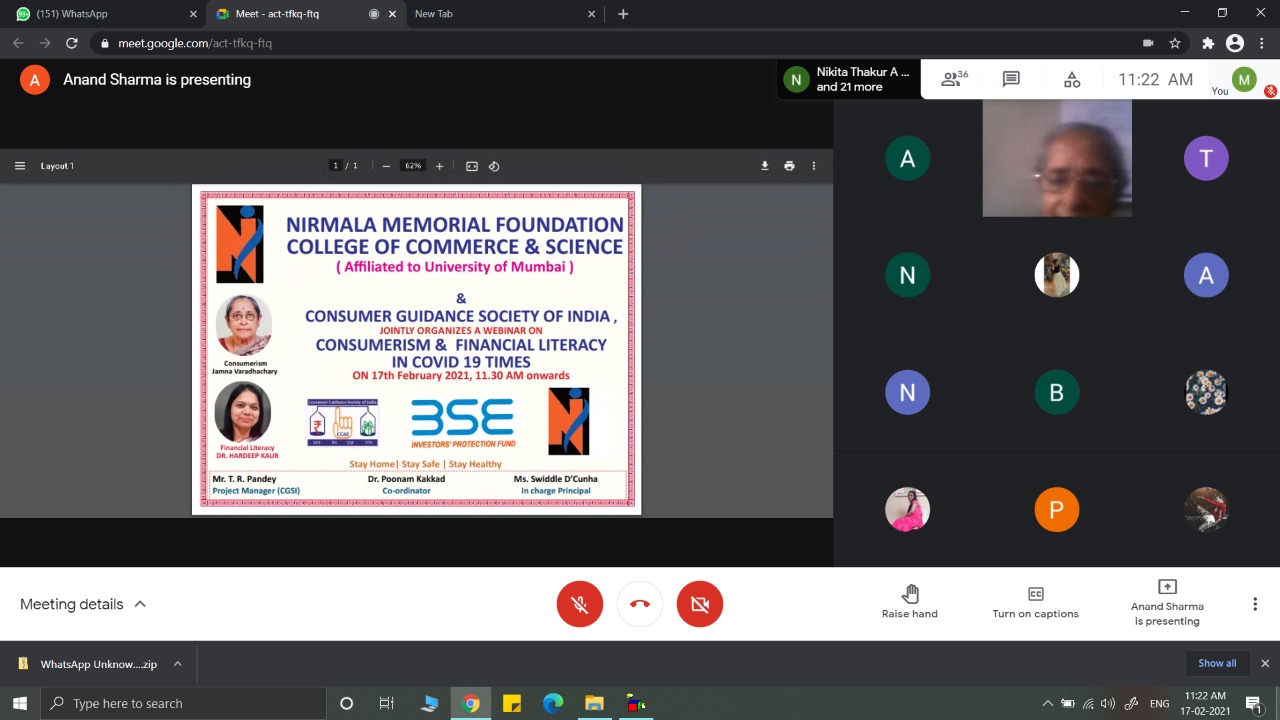Rotate the PDF document
Image resolution: width=1280 pixels, height=720 pixels.
pyautogui.click(x=494, y=166)
